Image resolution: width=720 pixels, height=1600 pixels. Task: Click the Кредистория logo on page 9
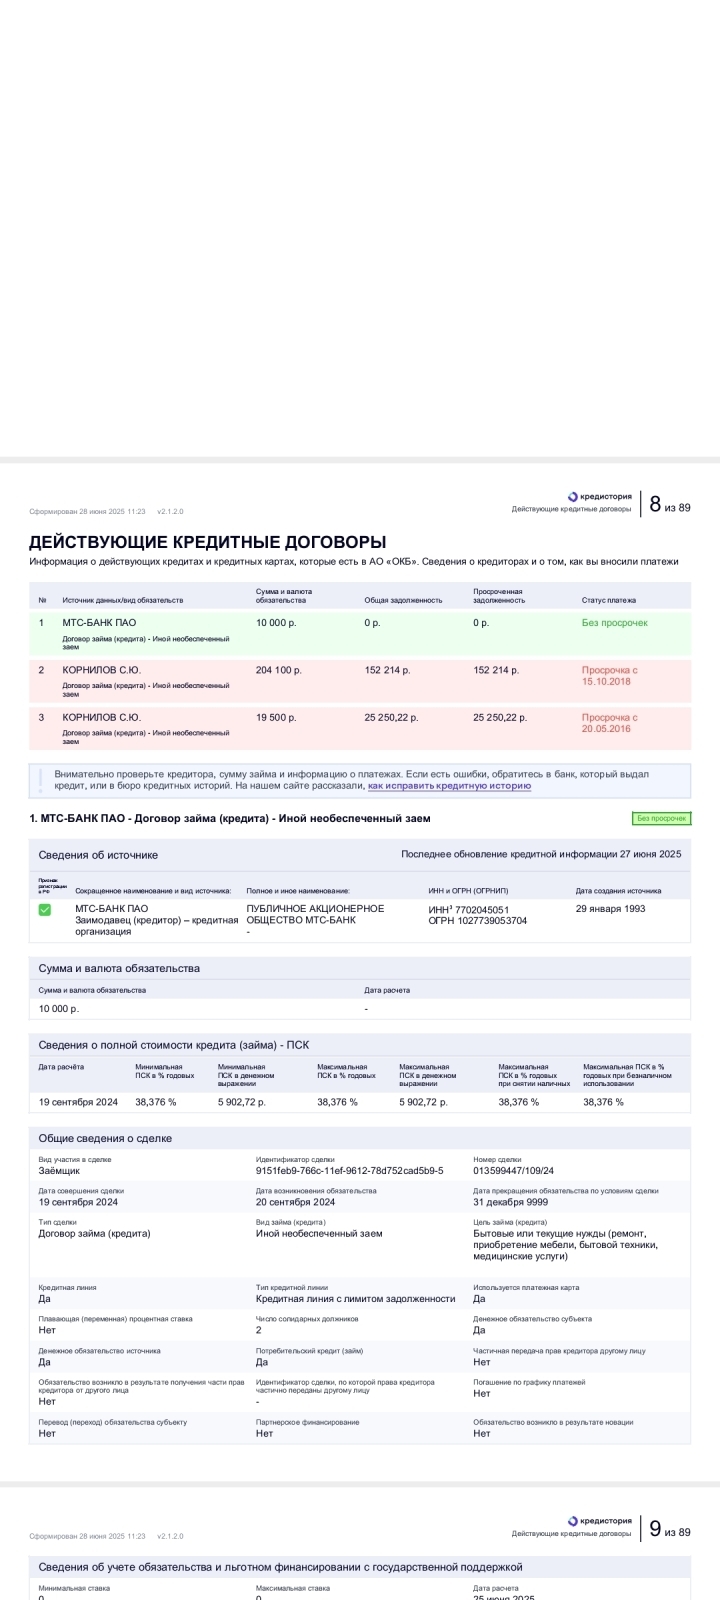coord(600,1520)
